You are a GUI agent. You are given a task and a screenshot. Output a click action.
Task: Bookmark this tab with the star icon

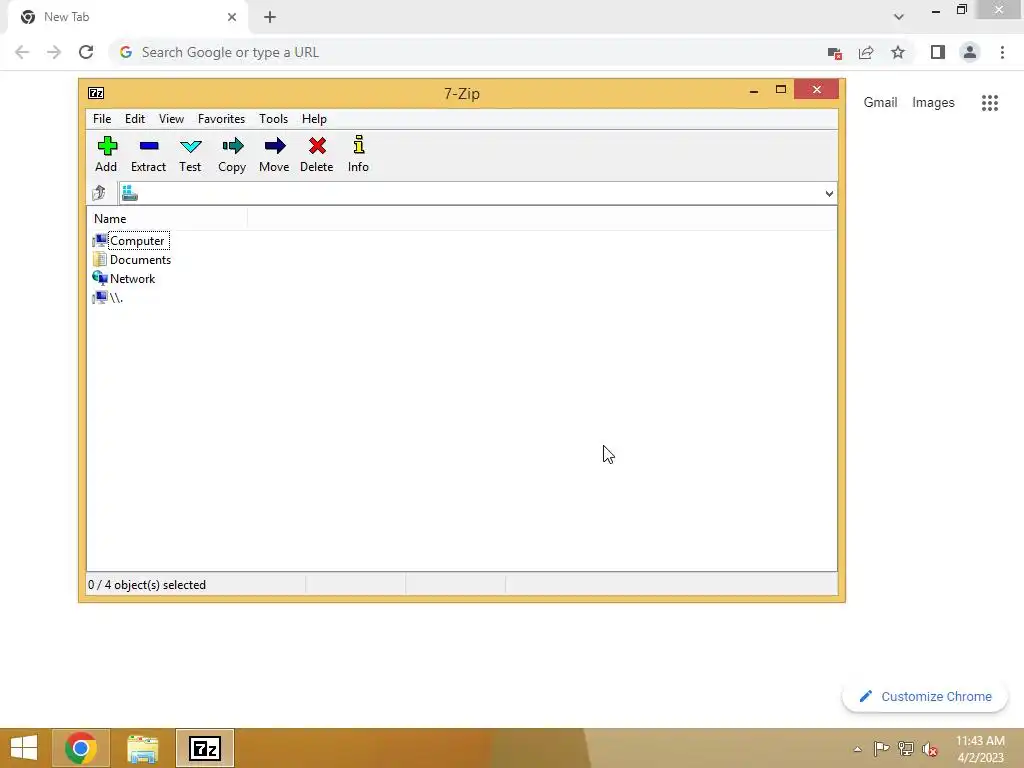pos(898,52)
